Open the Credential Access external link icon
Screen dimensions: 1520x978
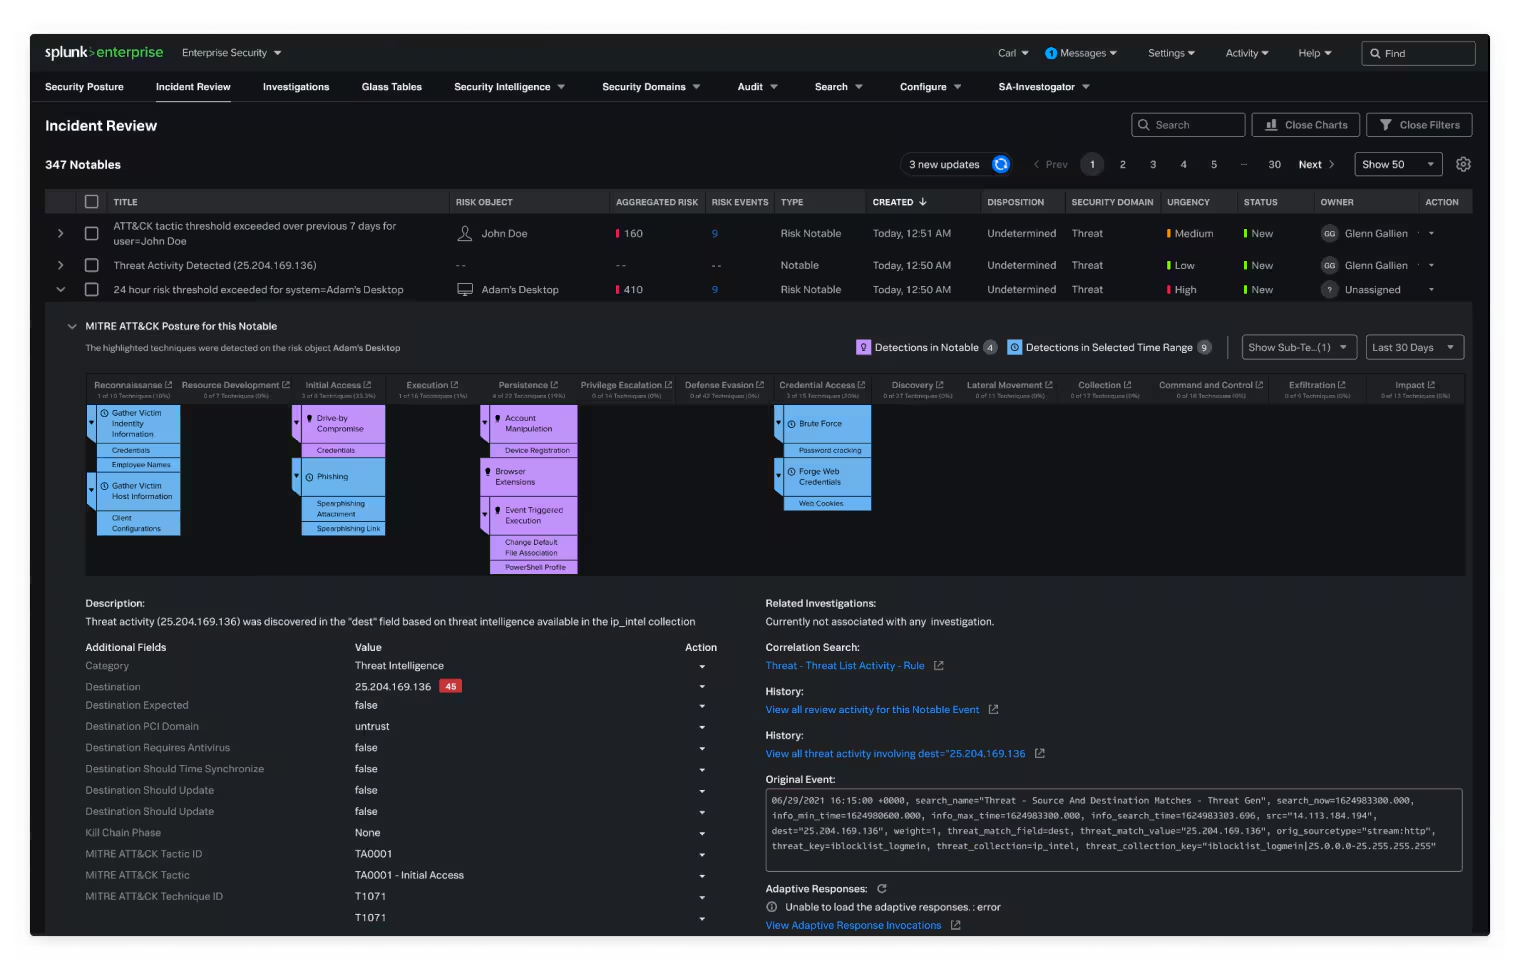tap(861, 385)
